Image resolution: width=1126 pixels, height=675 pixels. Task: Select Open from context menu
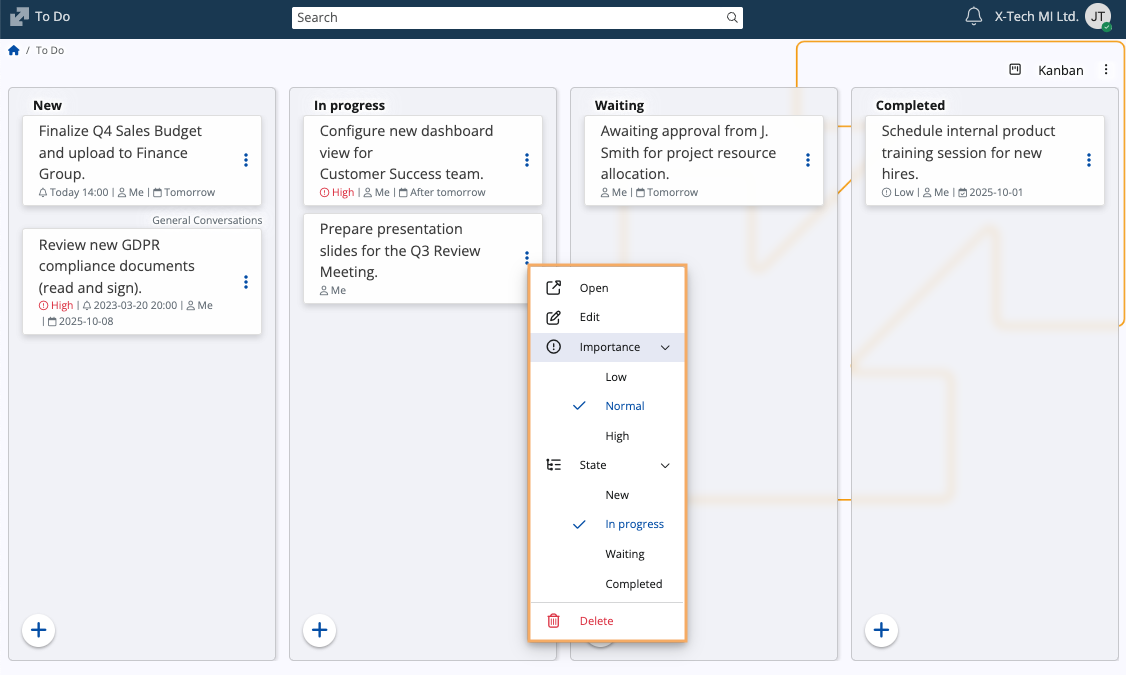tap(594, 288)
